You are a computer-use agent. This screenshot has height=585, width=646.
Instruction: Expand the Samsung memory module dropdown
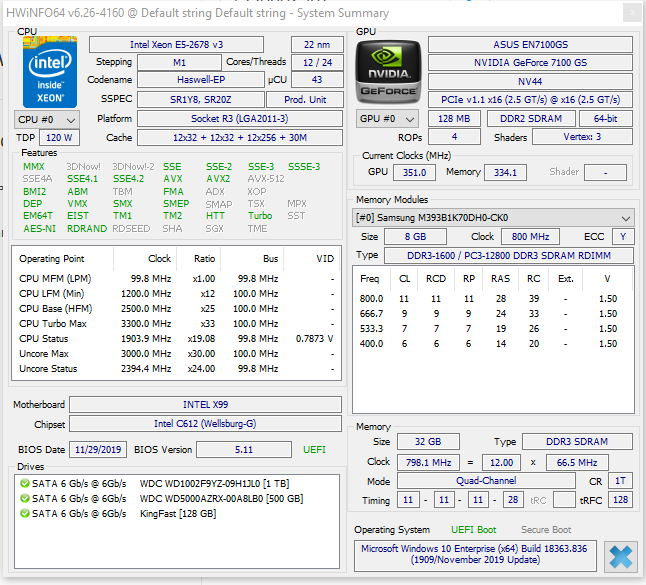pyautogui.click(x=493, y=218)
